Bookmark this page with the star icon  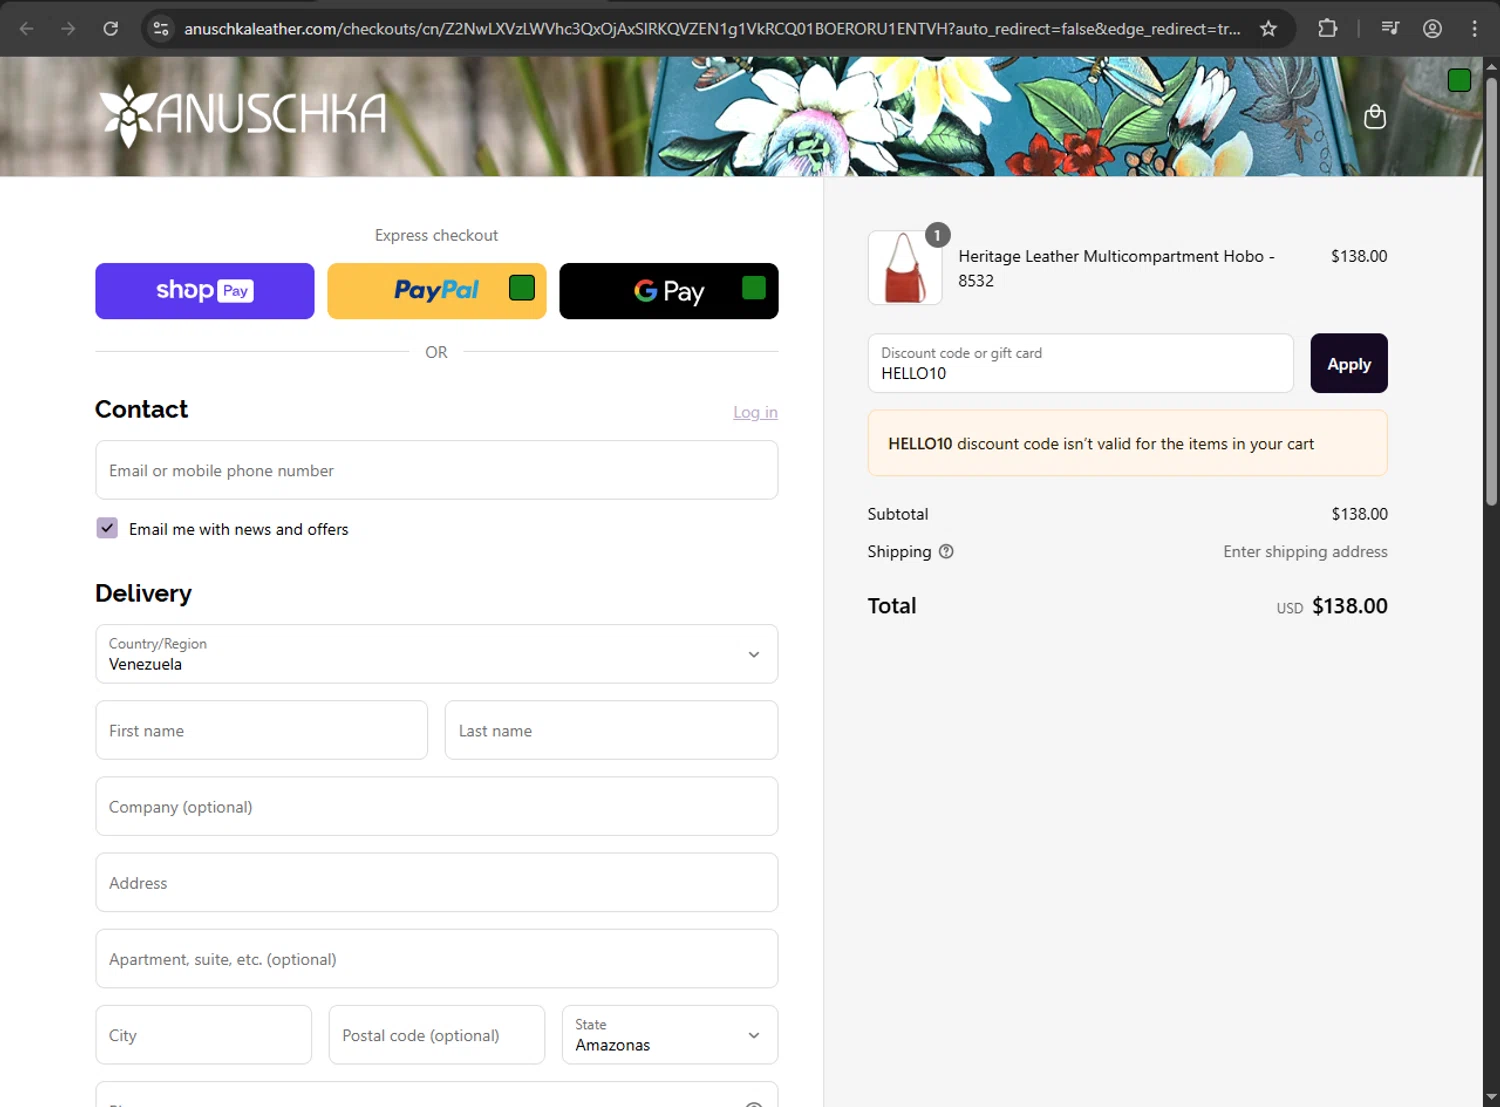coord(1268,28)
